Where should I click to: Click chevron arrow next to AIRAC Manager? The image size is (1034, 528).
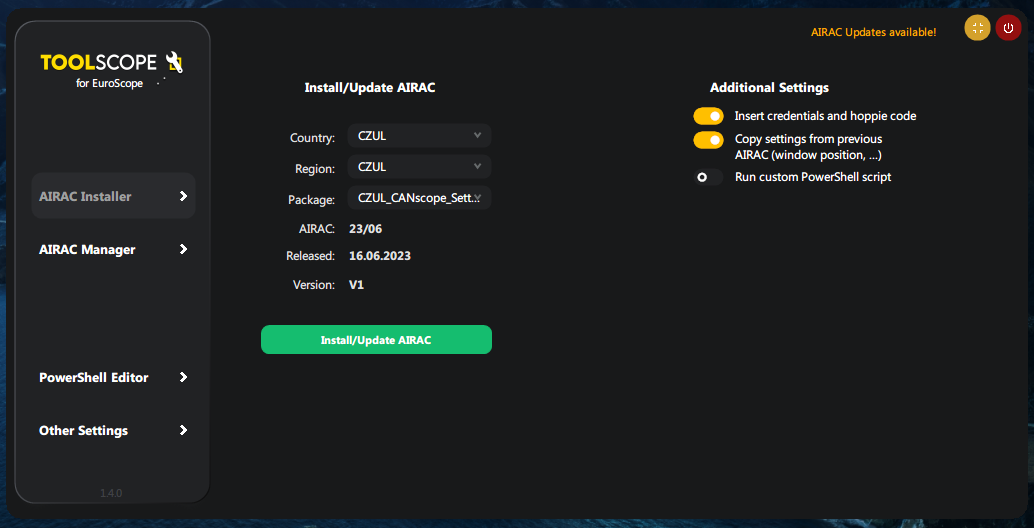[x=183, y=249]
